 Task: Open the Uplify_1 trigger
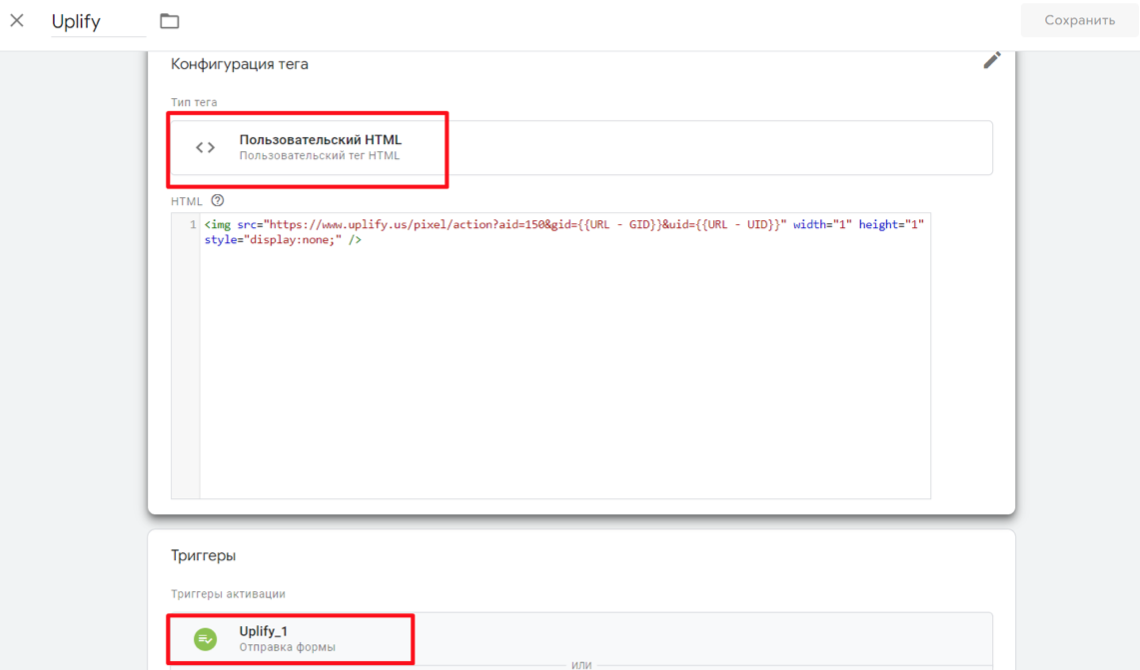(x=582, y=639)
